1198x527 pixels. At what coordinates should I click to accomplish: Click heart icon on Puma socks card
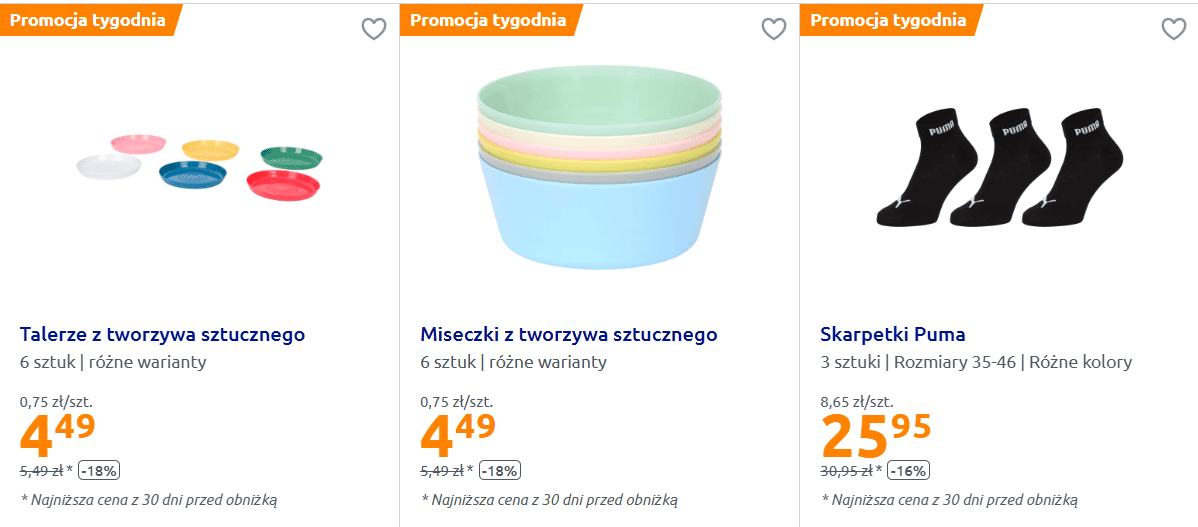point(1174,29)
